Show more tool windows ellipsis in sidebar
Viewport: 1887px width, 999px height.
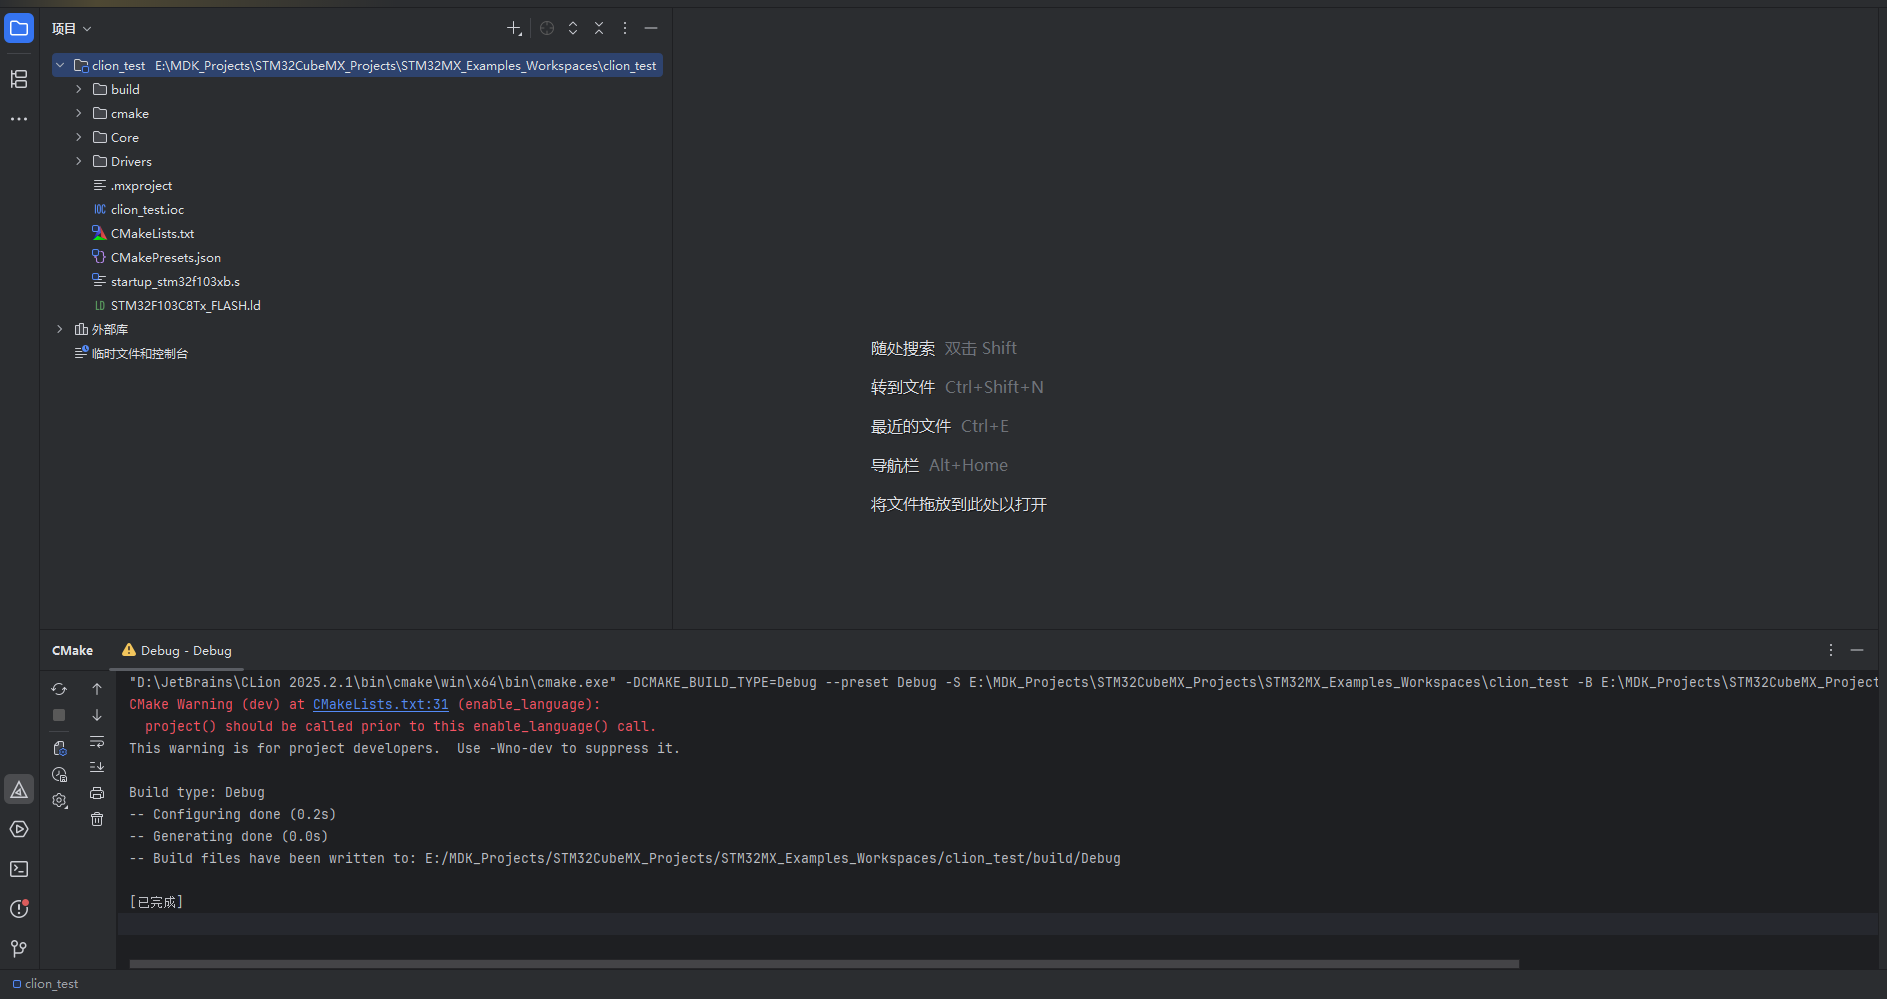tap(19, 119)
